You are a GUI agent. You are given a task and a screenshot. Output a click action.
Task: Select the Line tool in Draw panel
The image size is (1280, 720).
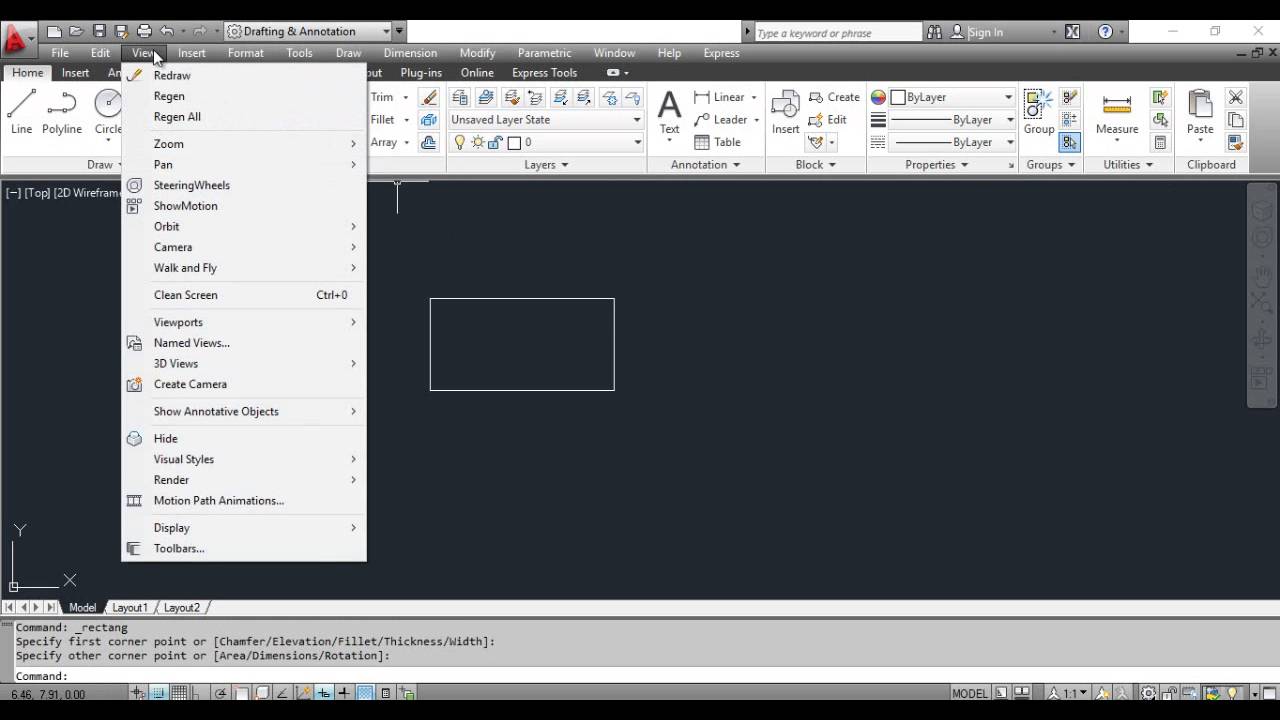22,111
